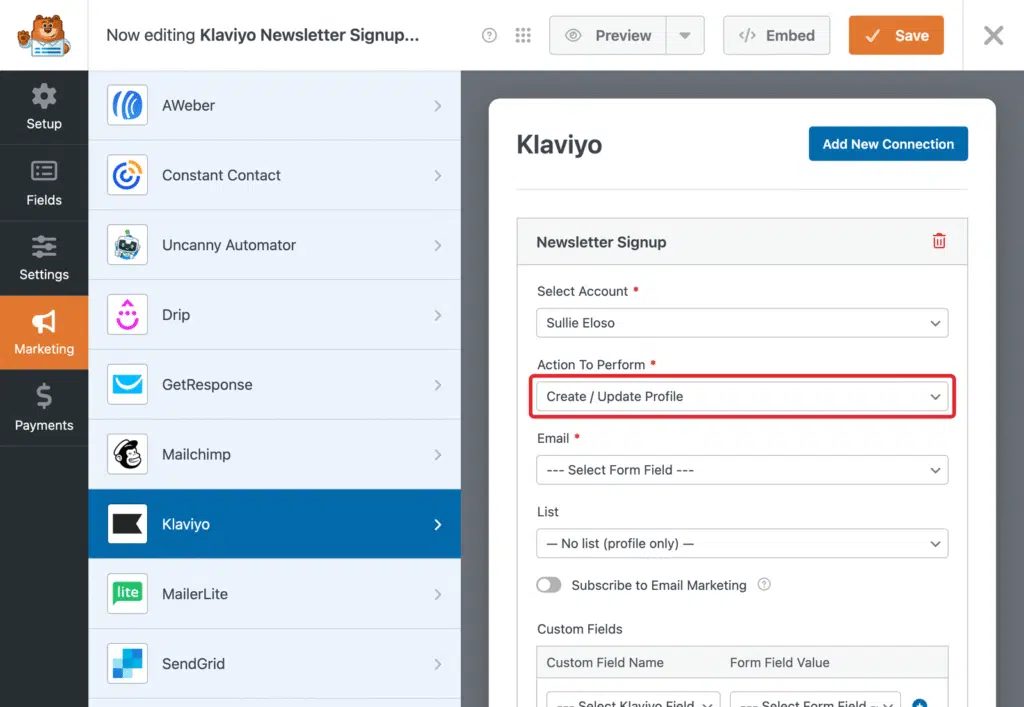1024x707 pixels.
Task: Save the form with the Save button
Action: (896, 35)
